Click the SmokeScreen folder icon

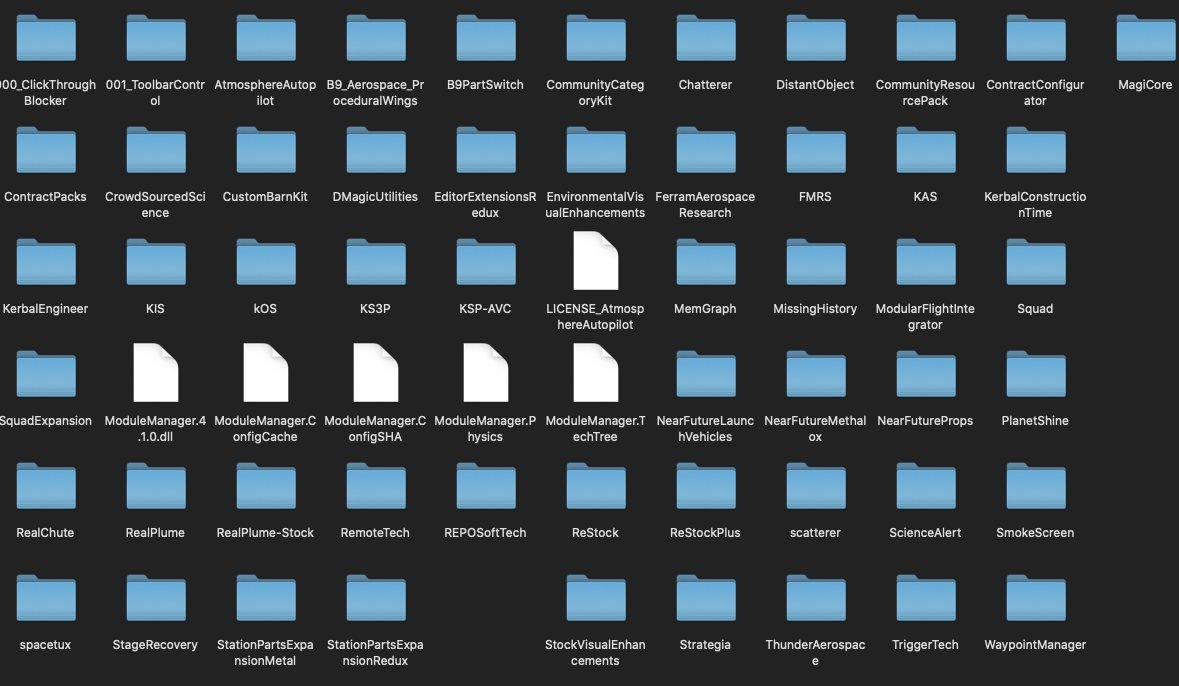1035,486
